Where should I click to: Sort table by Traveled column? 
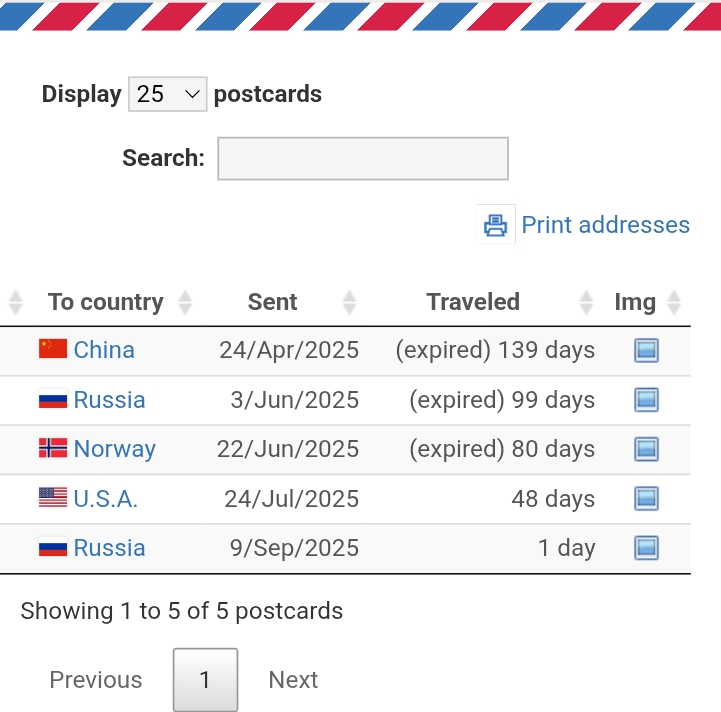point(473,302)
